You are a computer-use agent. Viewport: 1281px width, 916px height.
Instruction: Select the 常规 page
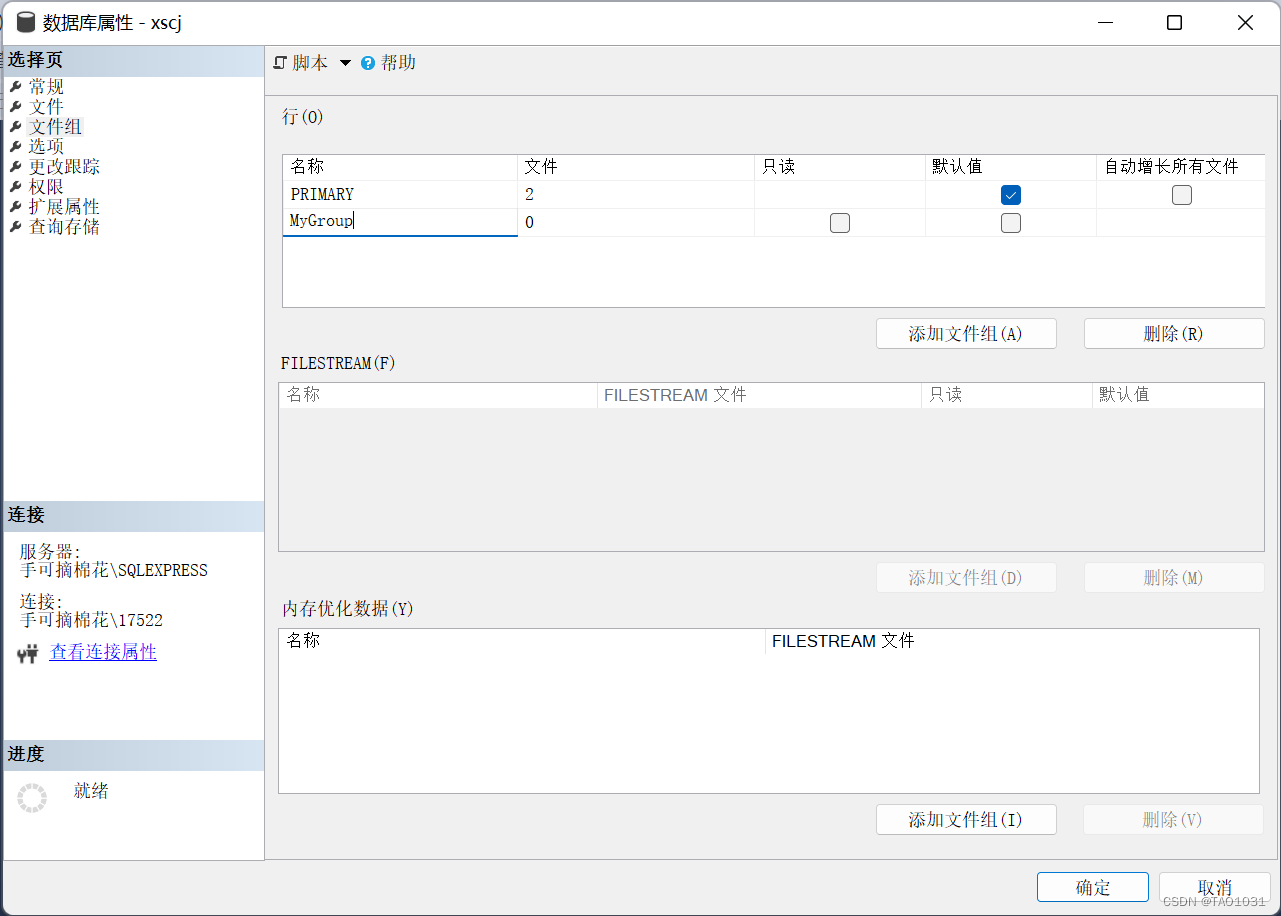pos(46,87)
